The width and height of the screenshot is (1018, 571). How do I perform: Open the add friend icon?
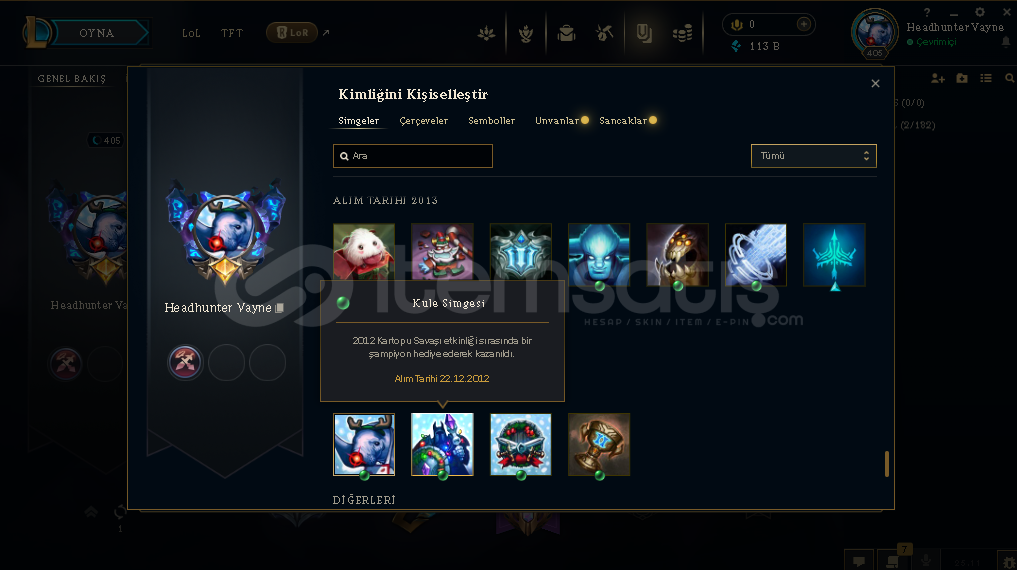point(937,78)
